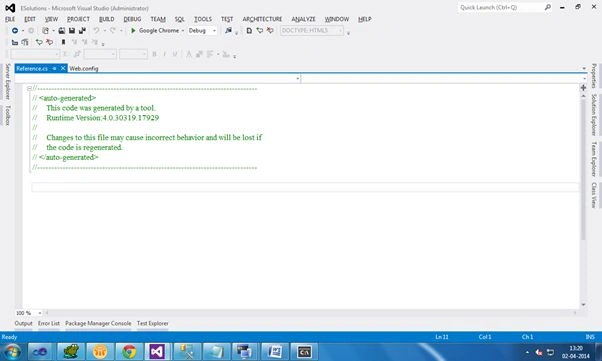The height and width of the screenshot is (361, 602).
Task: Select the Reference.cs tab
Action: point(32,68)
